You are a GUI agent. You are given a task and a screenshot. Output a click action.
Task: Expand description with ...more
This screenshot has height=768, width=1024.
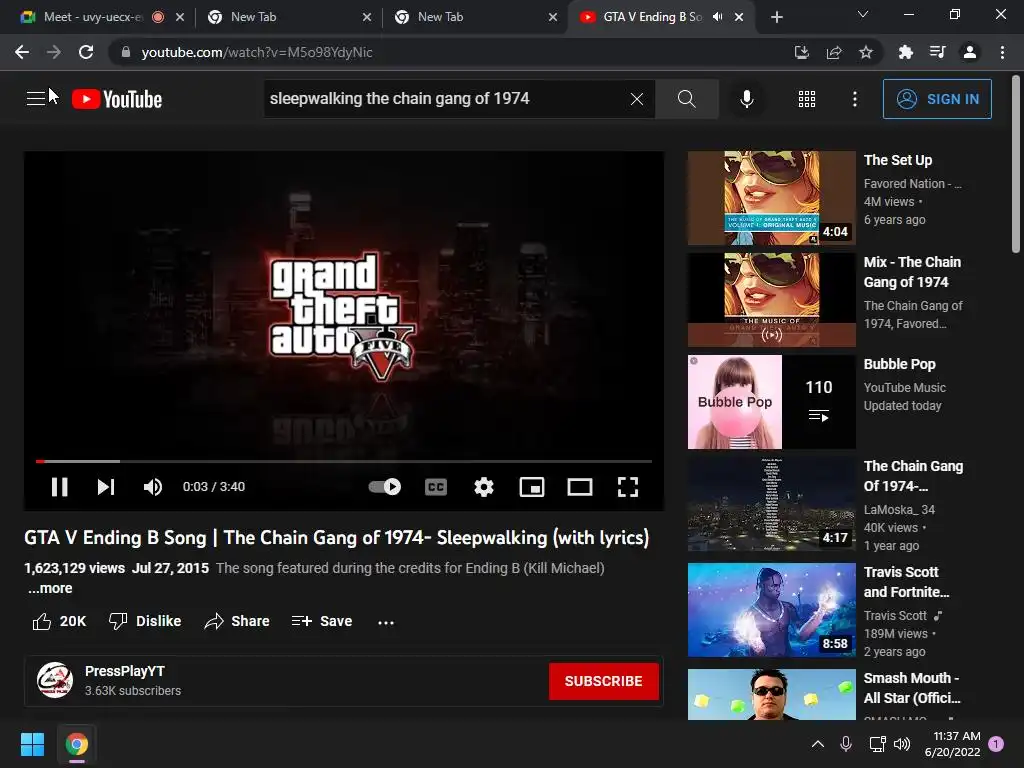(x=50, y=588)
